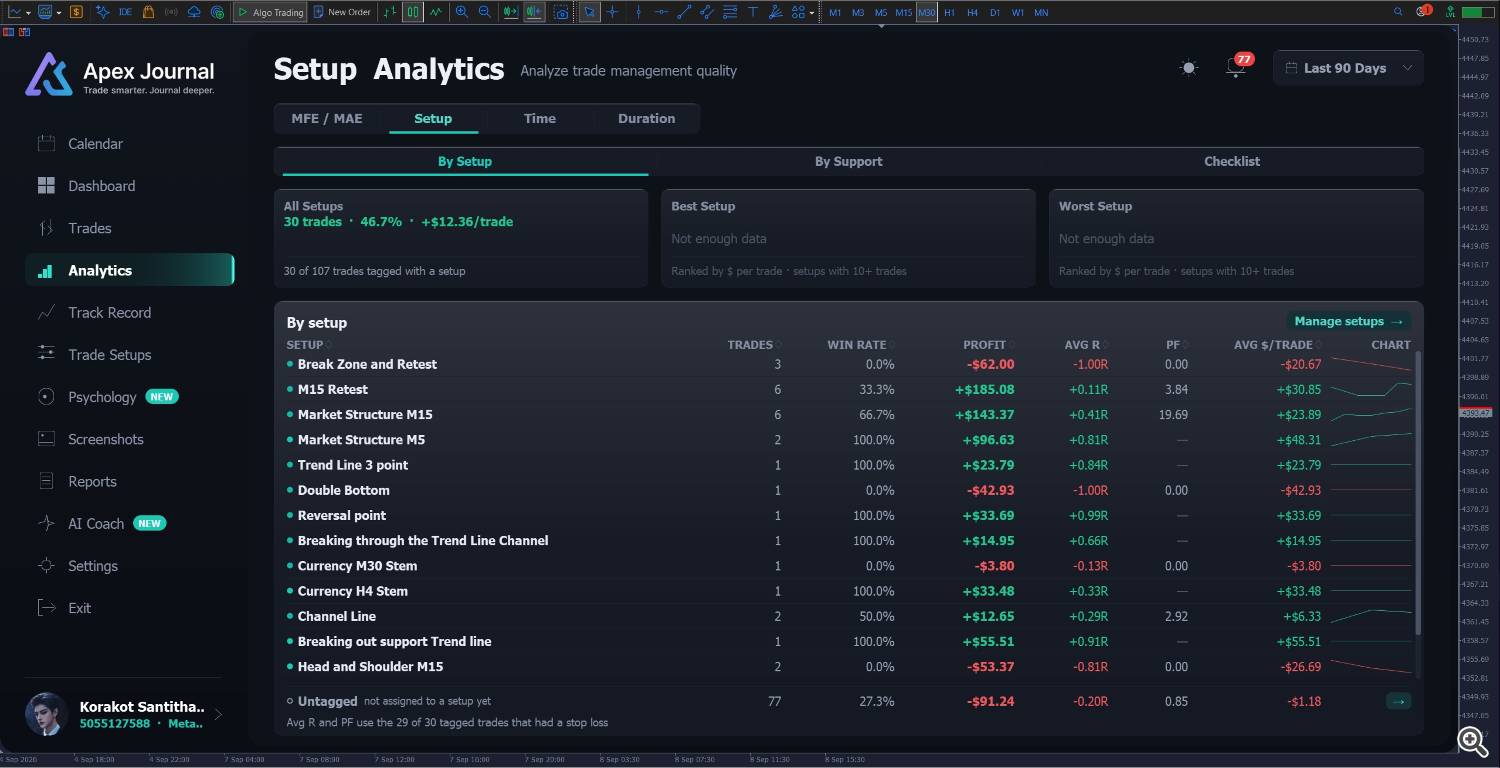
Task: Toggle chart auto-scroll button
Action: click(511, 12)
